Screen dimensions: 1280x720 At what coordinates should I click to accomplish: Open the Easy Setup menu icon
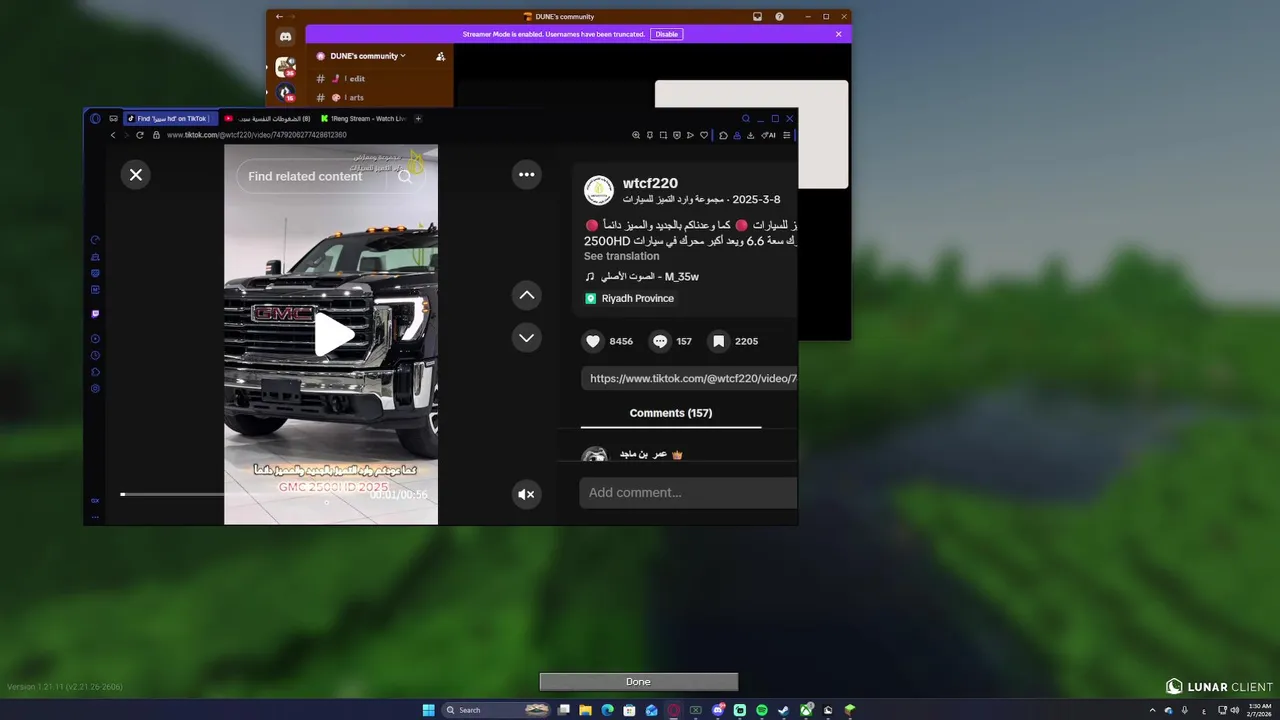787,135
